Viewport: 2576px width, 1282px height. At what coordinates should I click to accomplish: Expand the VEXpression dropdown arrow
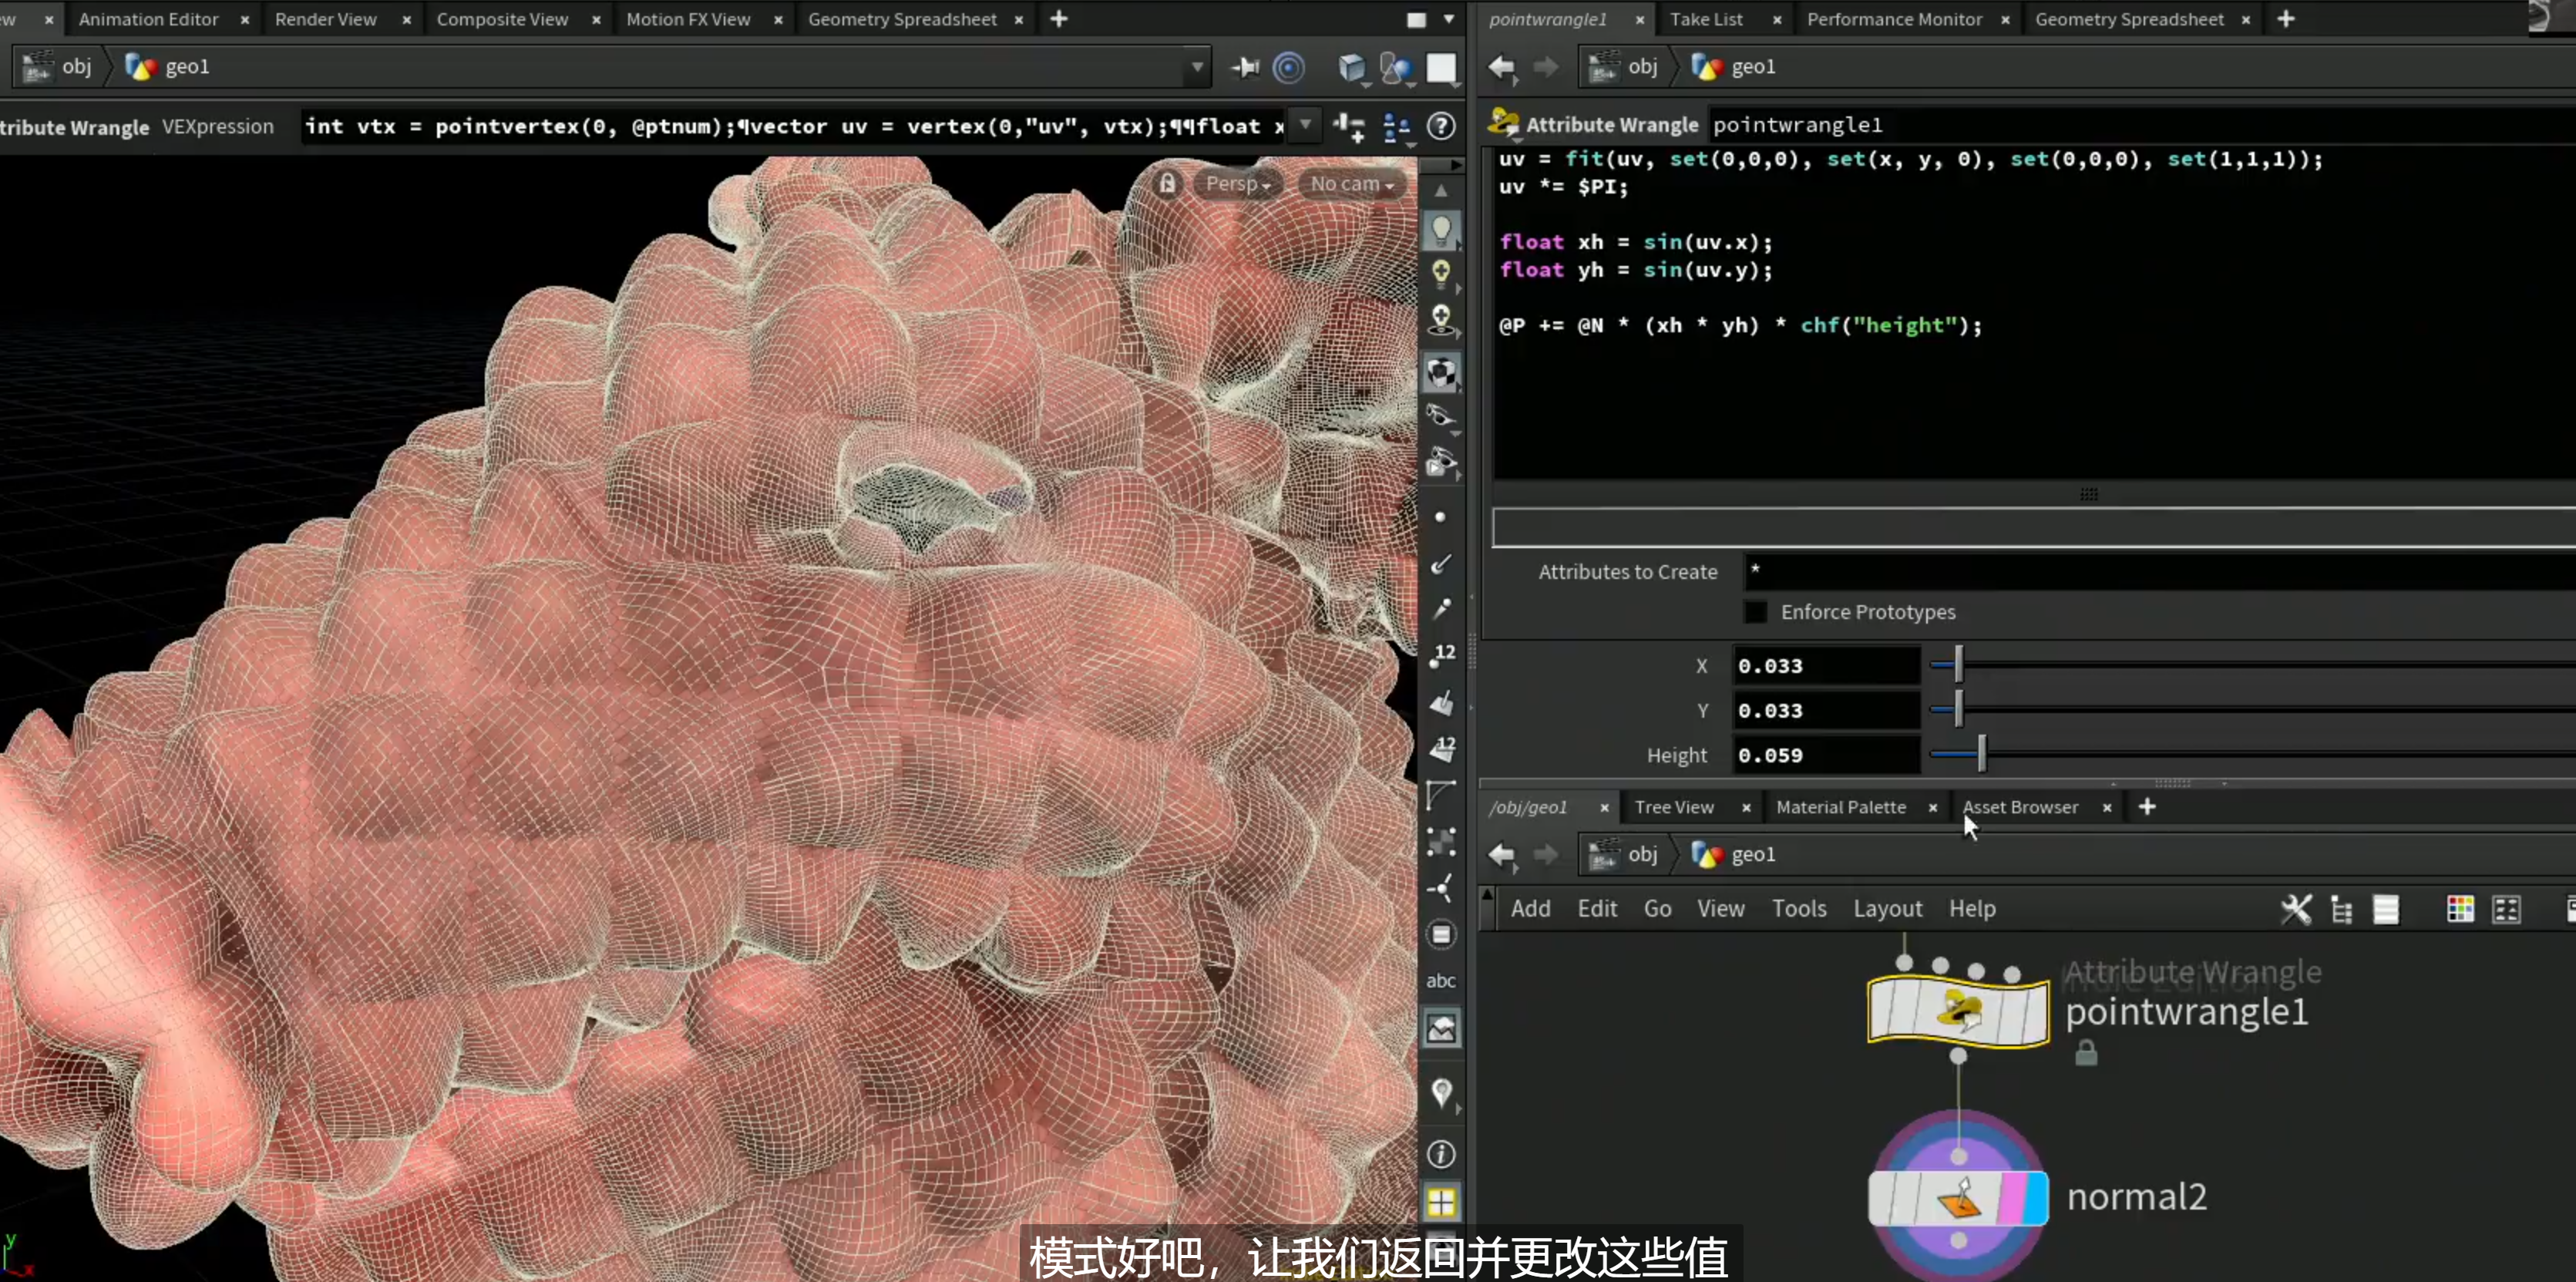1304,126
